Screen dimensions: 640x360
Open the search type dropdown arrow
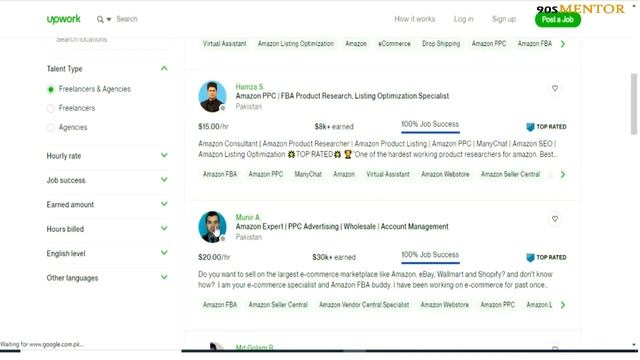point(109,19)
